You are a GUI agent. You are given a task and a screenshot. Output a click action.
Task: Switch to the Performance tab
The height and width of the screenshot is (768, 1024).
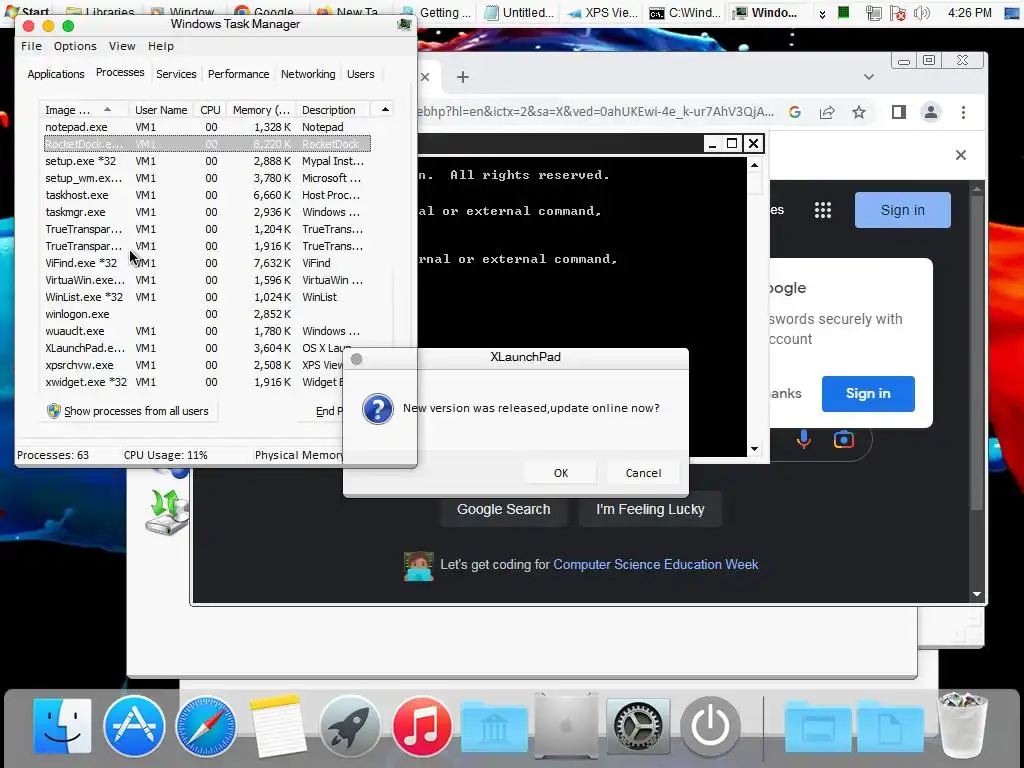[x=238, y=74]
